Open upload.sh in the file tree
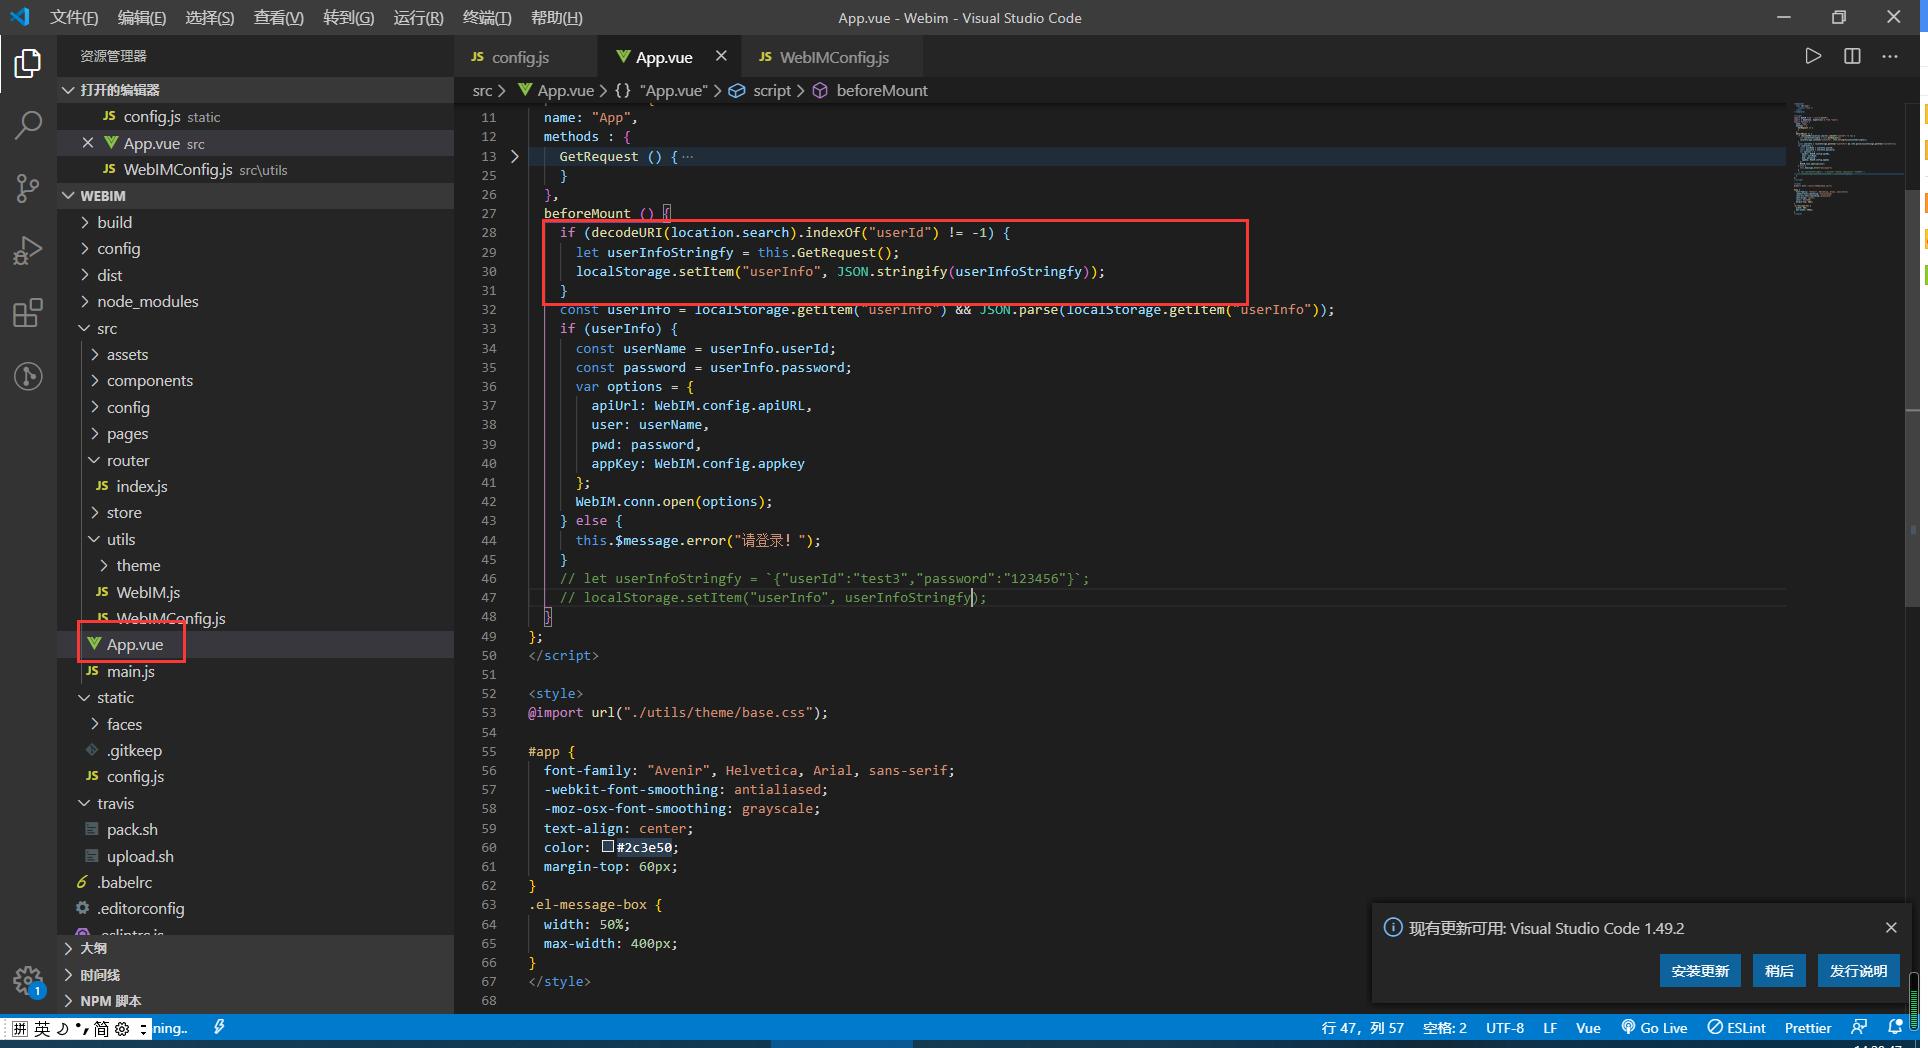Screen dimensions: 1928x1048 (140, 856)
